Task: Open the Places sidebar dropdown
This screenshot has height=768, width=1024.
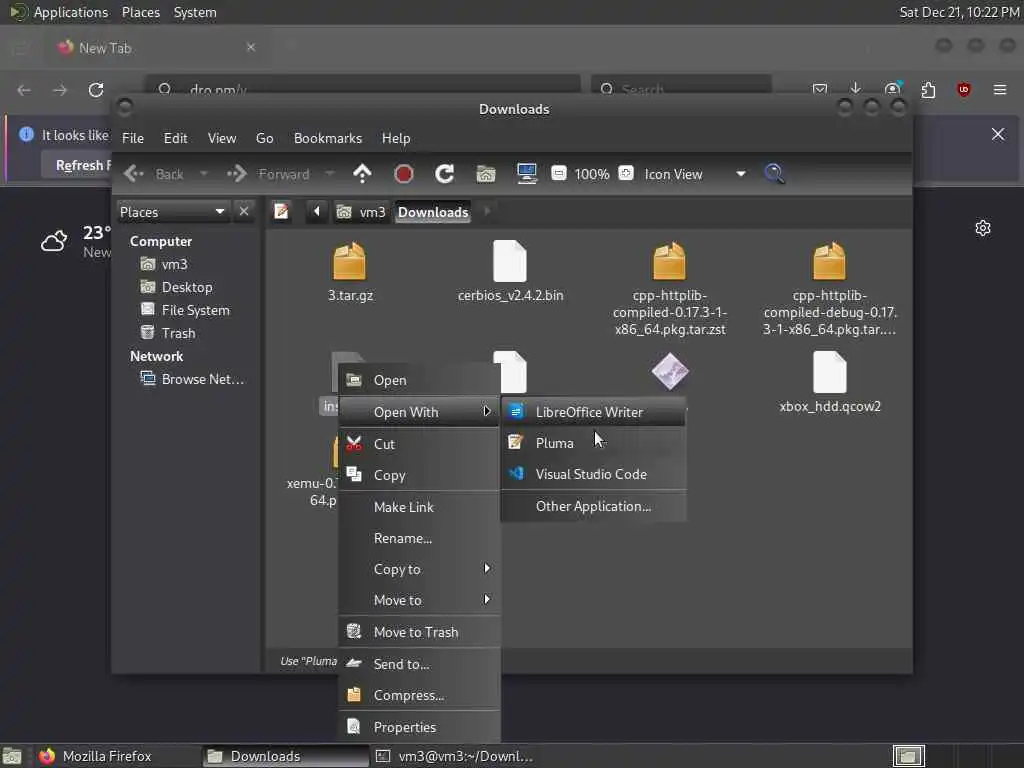Action: [172, 212]
